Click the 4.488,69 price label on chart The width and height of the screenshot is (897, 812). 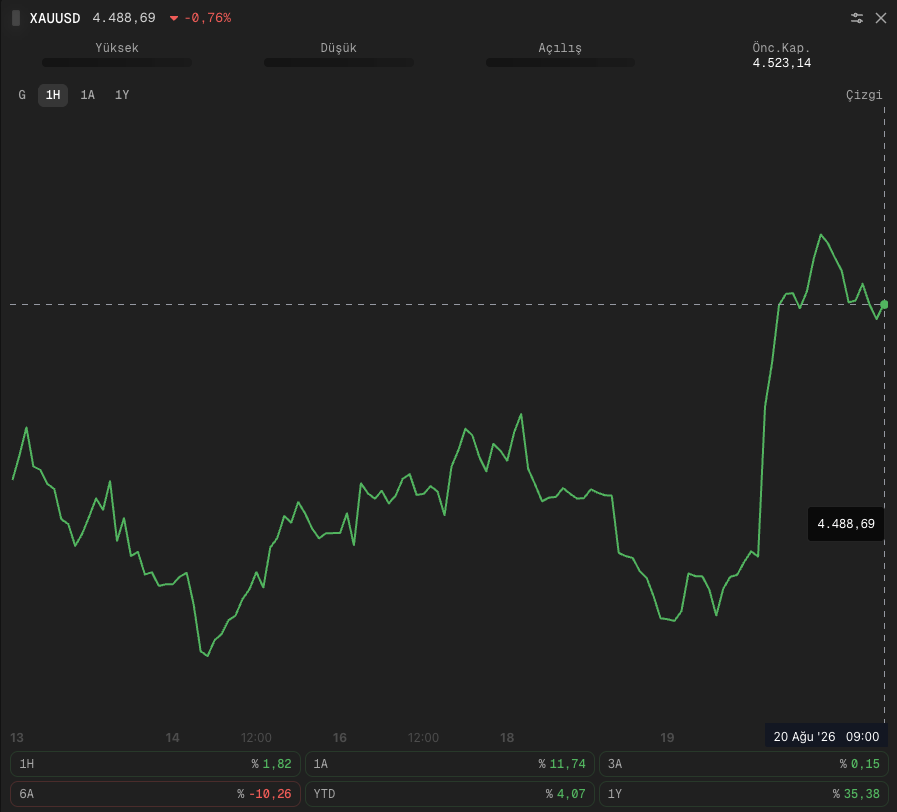846,524
